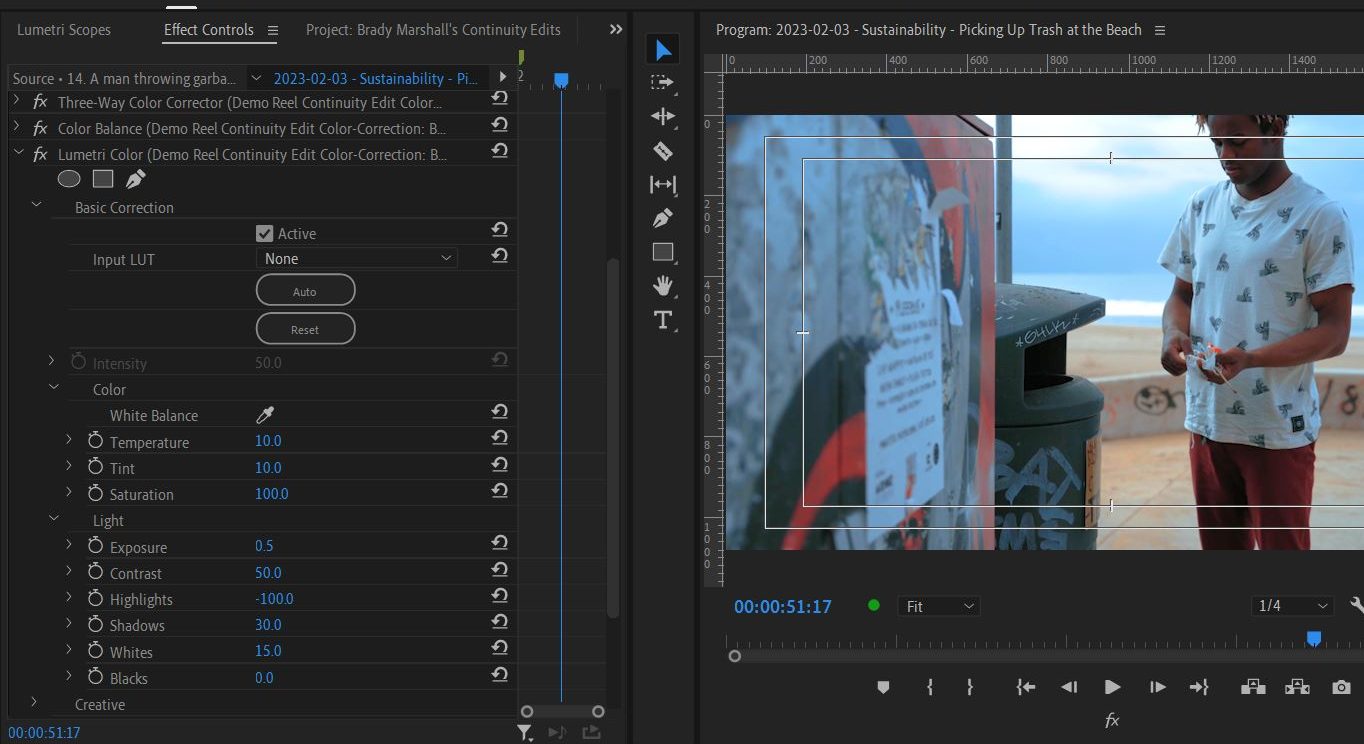Open the source clip dropdown arrow

[x=256, y=78]
